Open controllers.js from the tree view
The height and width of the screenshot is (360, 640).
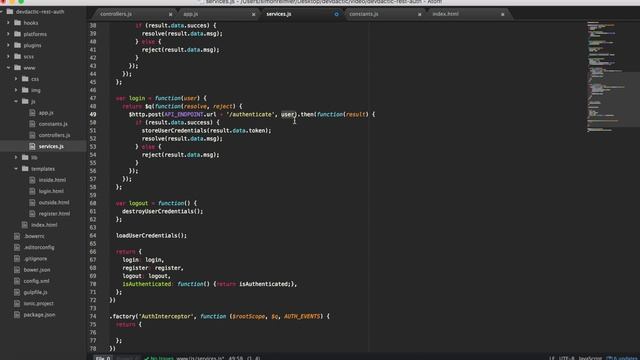tap(54, 135)
